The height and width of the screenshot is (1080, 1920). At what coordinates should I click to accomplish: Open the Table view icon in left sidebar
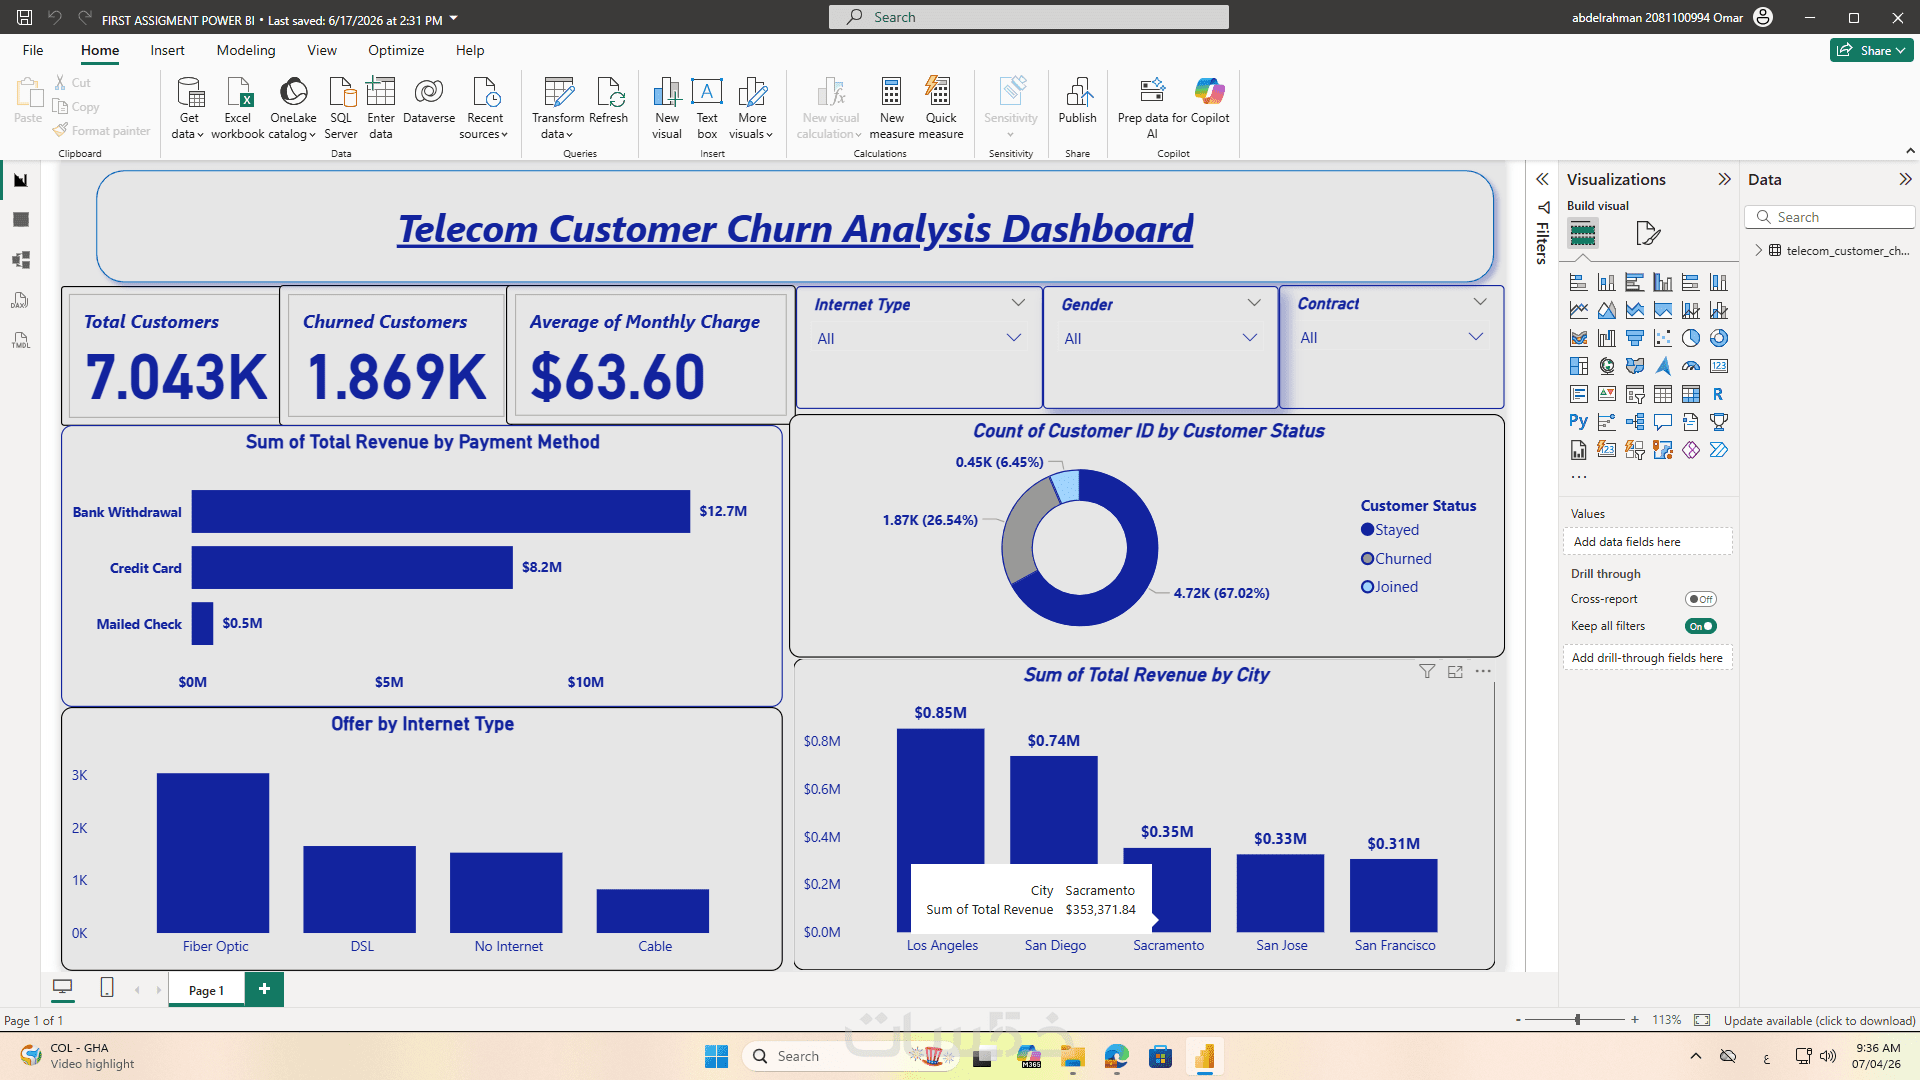point(20,220)
